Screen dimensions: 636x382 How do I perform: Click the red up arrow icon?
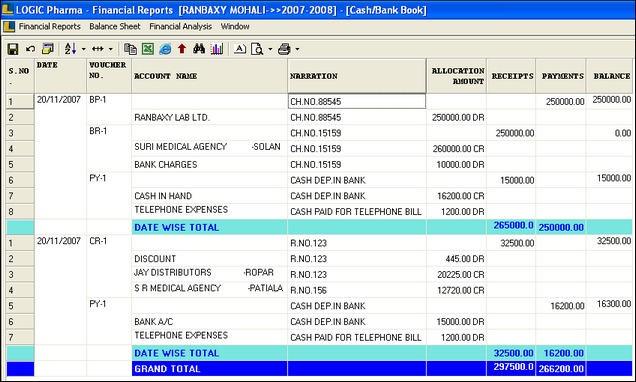coord(182,49)
